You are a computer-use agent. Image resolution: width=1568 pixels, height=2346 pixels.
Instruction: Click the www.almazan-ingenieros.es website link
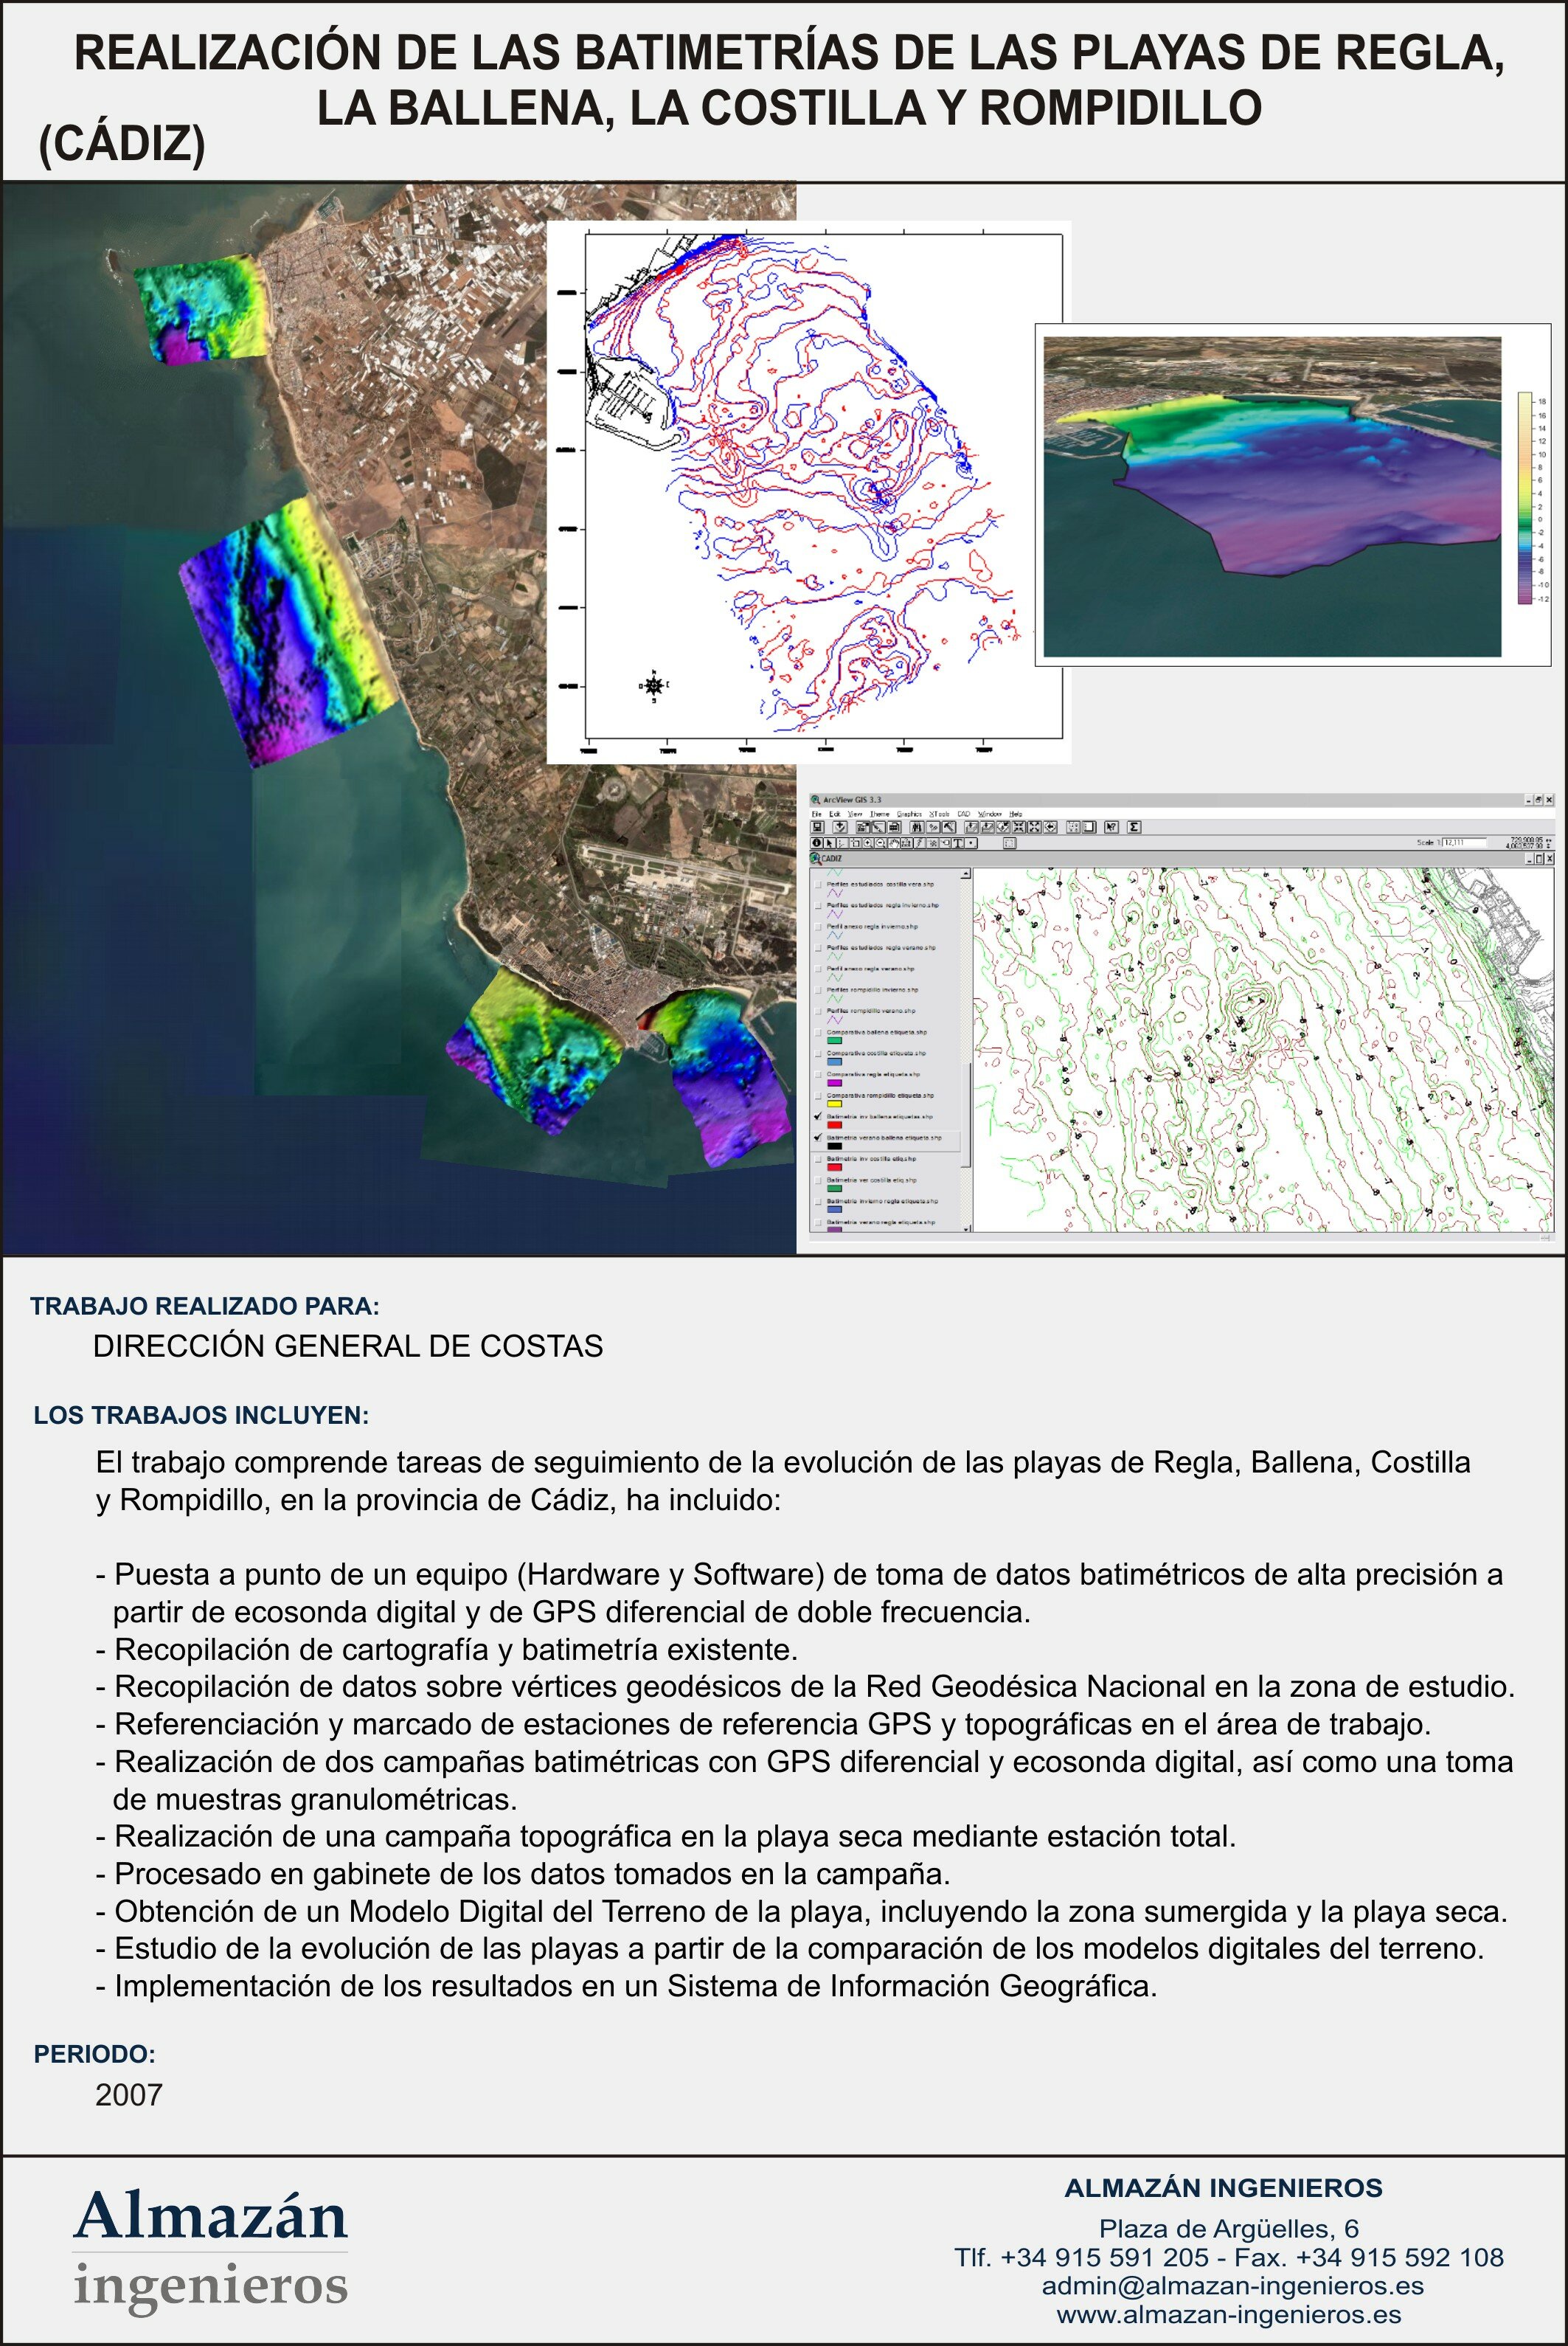point(1229,2314)
